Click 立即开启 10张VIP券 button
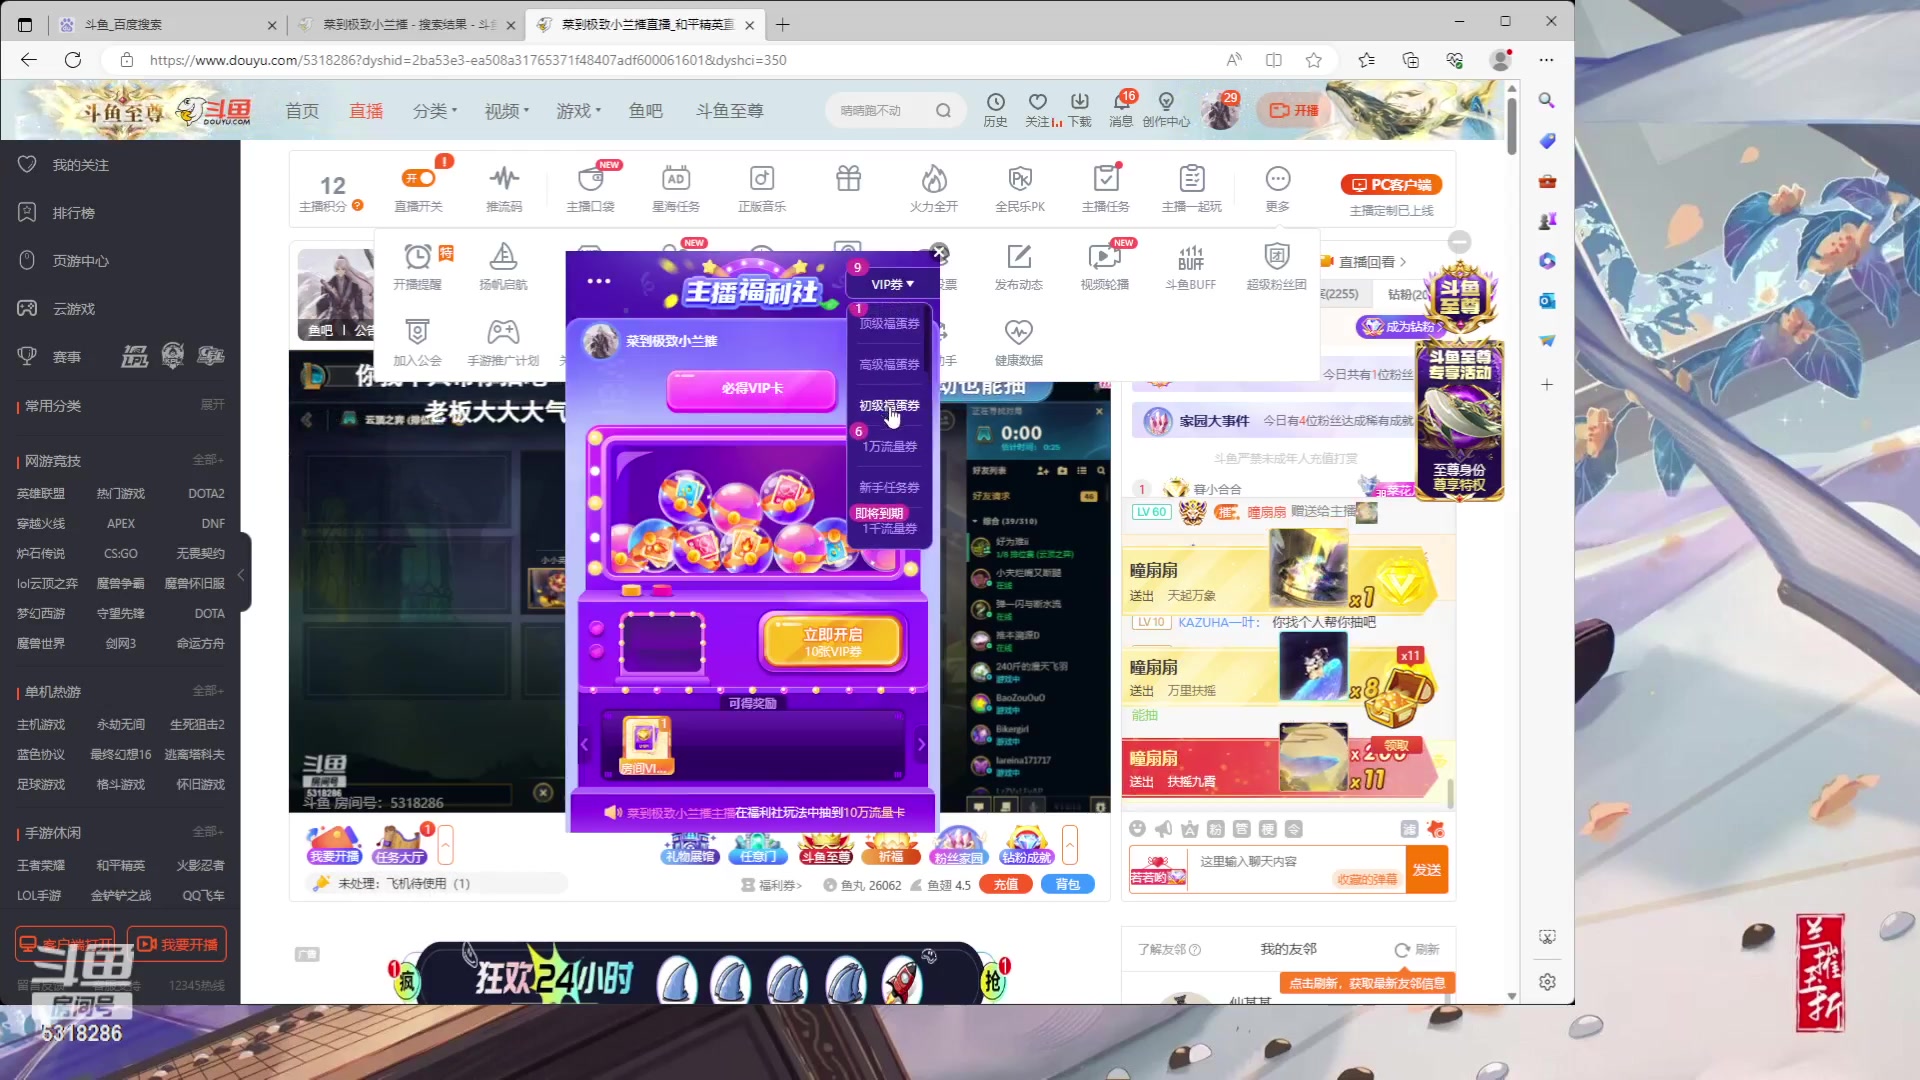Screen dimensions: 1920x1080 833,642
